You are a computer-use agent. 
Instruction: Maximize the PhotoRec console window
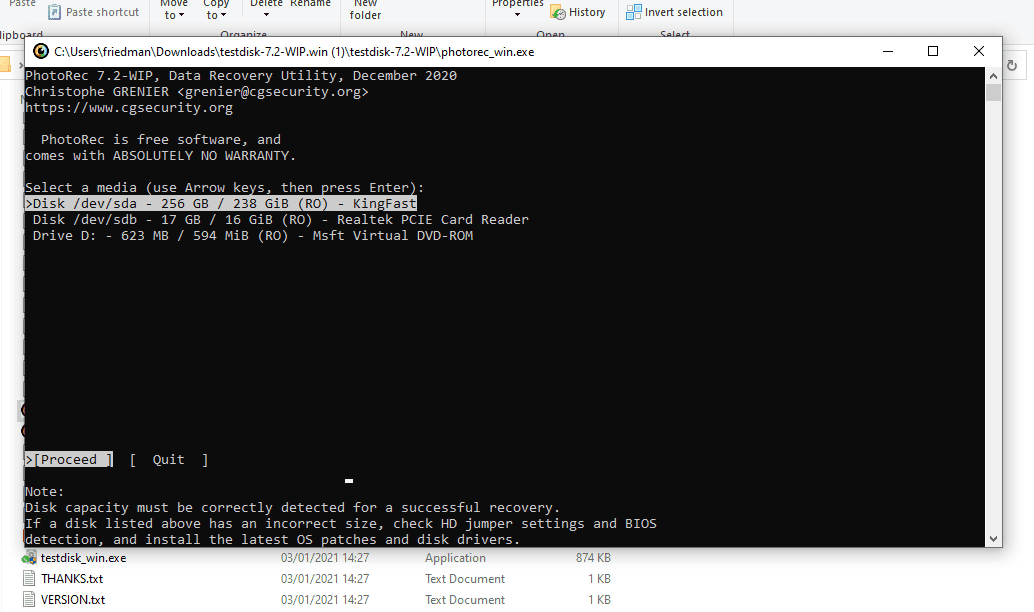tap(932, 51)
